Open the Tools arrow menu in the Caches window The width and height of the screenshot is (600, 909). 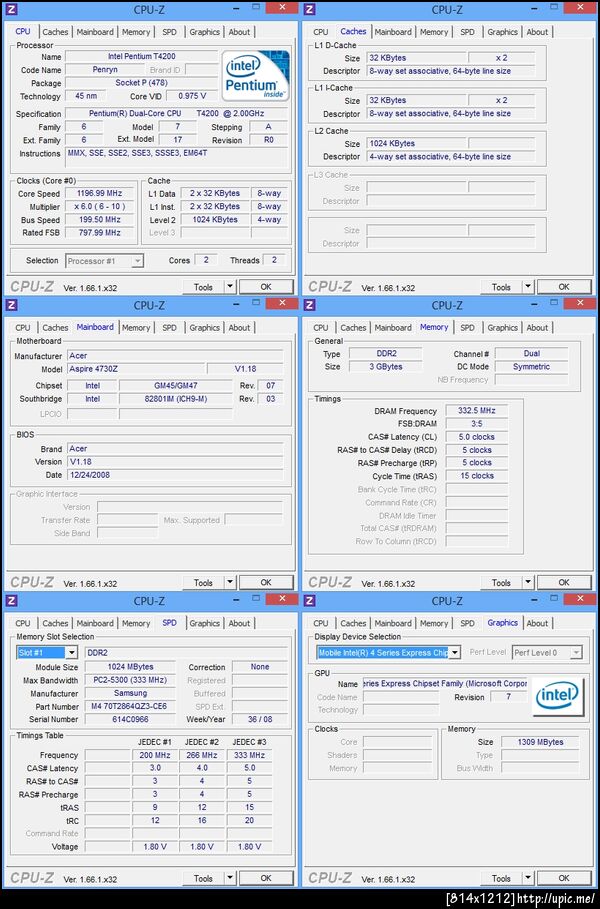[528, 287]
